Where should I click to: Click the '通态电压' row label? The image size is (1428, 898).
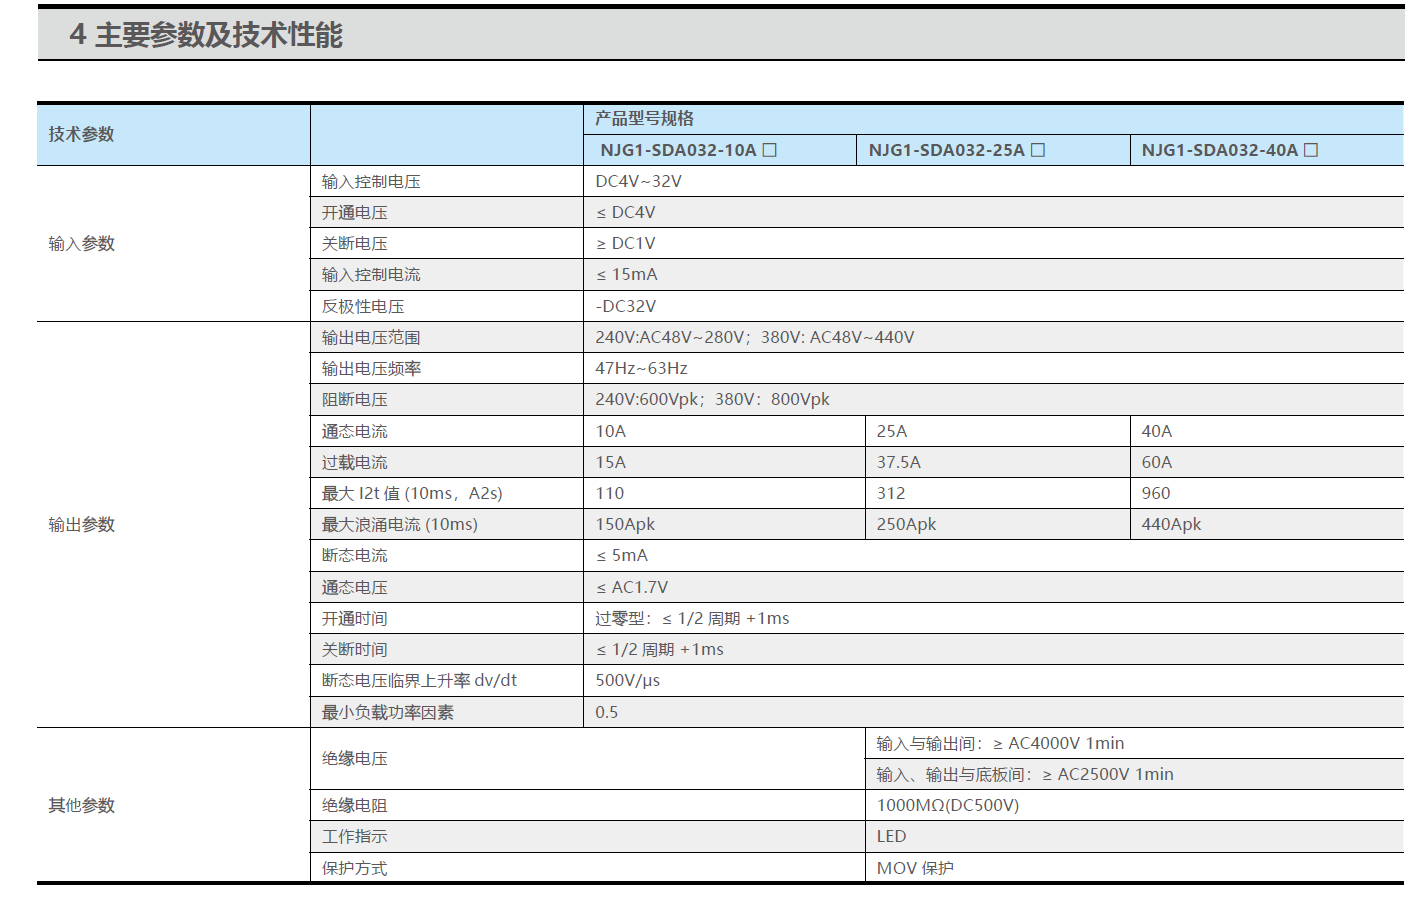(355, 587)
